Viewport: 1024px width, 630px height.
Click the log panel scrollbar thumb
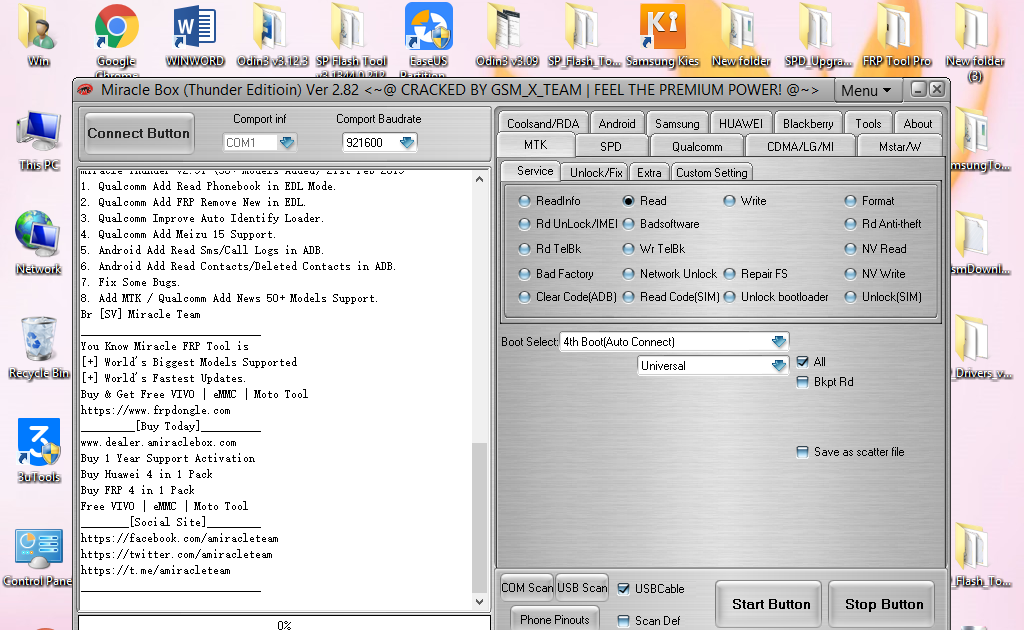[479, 517]
